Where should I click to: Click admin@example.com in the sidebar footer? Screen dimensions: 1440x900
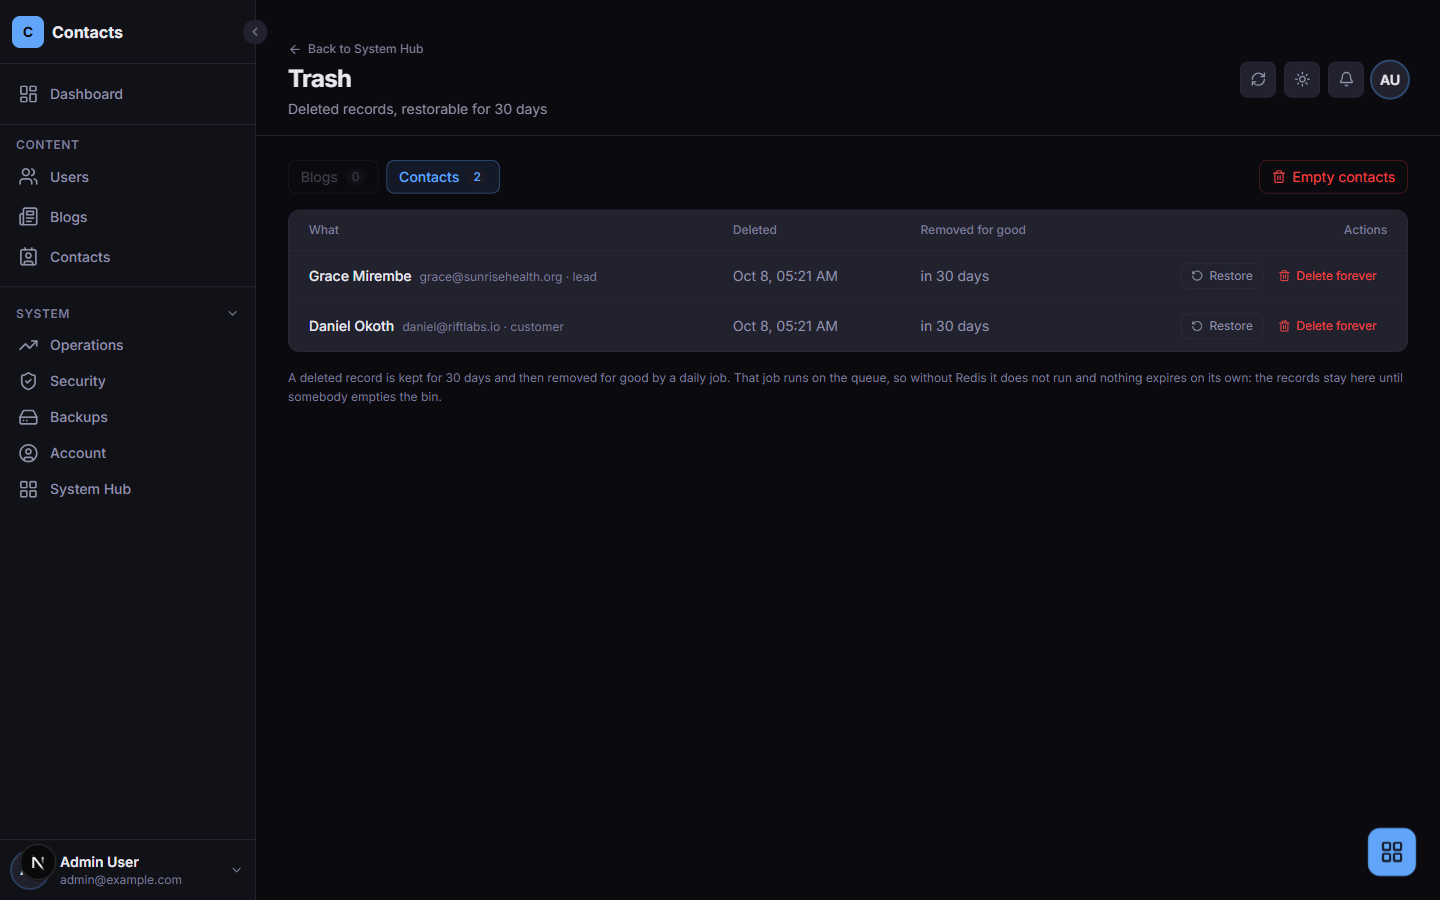click(x=121, y=880)
